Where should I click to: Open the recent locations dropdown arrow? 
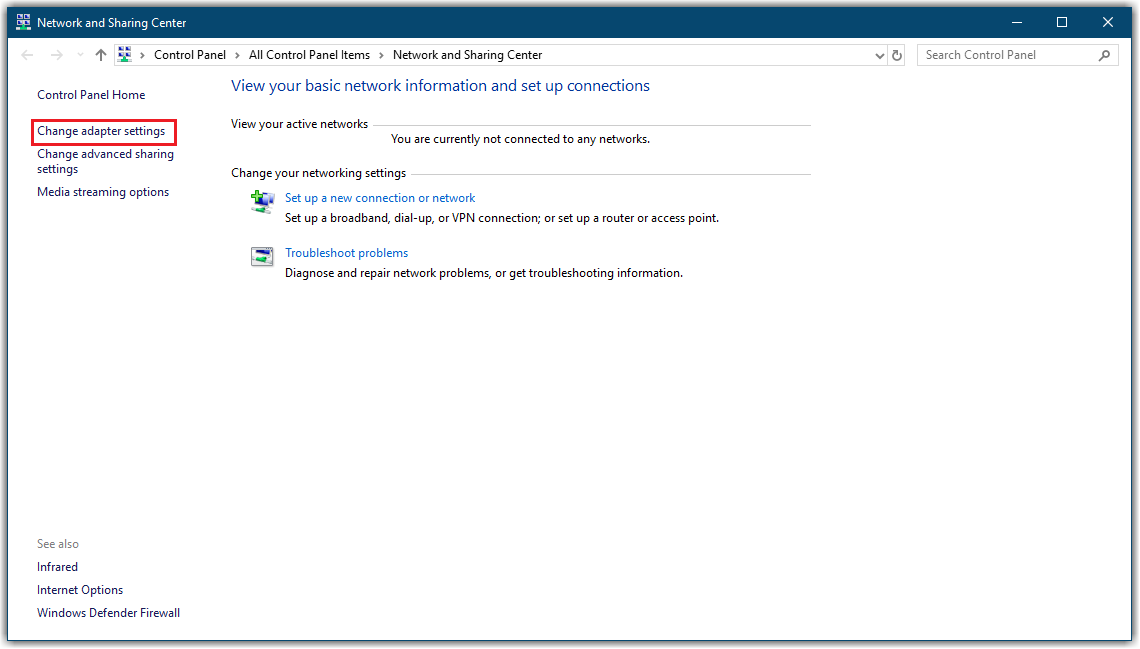80,55
